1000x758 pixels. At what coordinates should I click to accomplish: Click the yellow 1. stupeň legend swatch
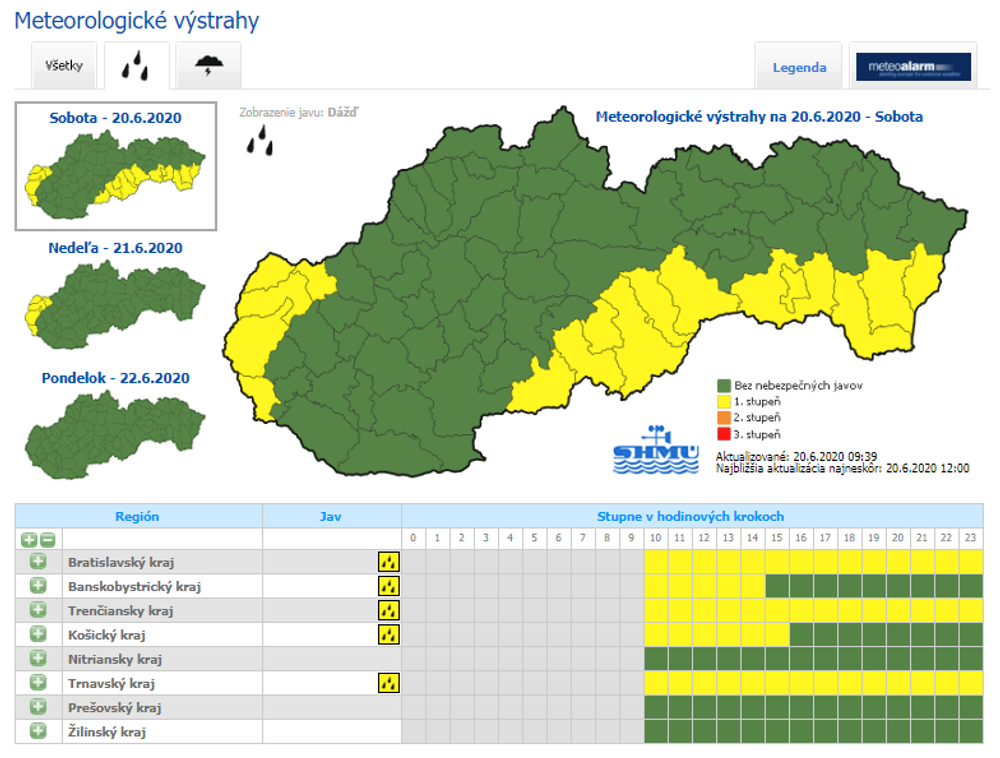click(724, 401)
